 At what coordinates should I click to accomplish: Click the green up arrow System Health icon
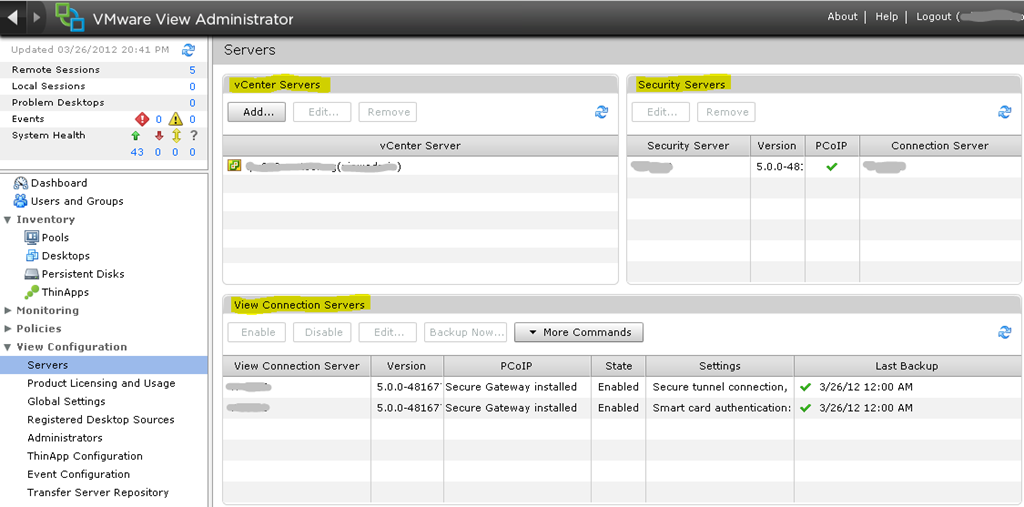(135, 136)
